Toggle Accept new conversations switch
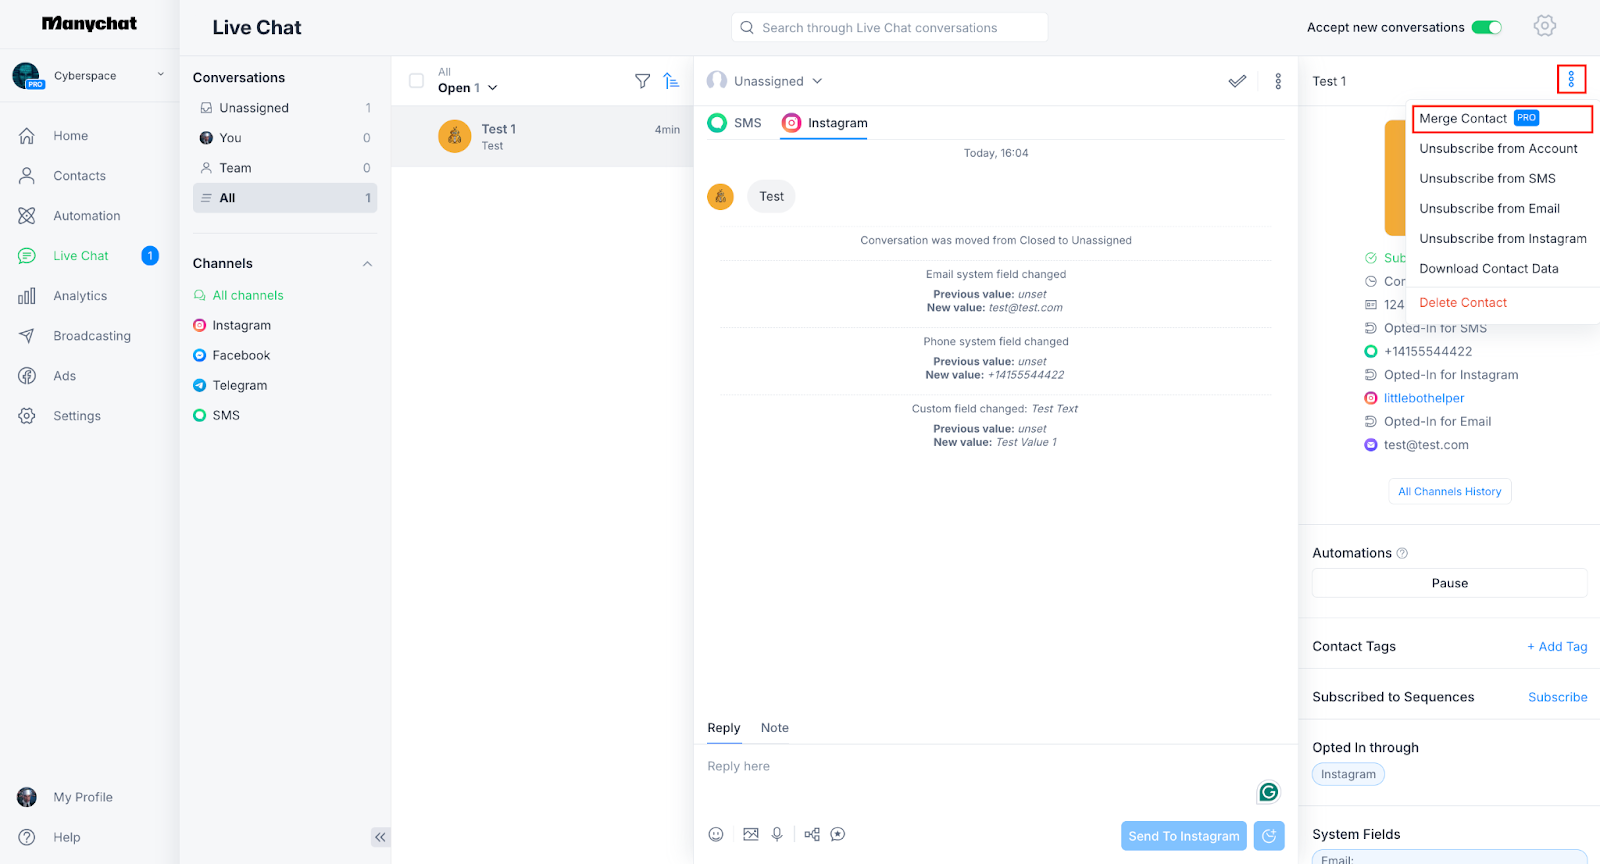 1487,27
